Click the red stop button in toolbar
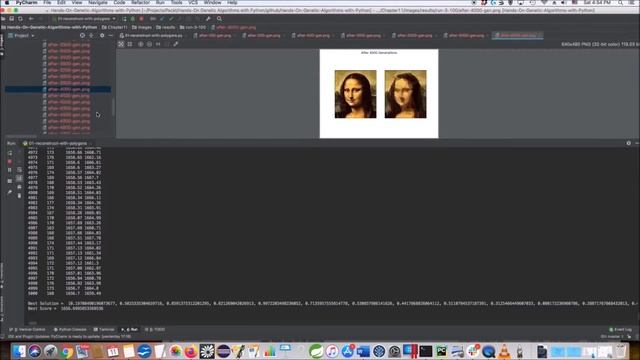640x360 pixels. (x=142, y=19)
